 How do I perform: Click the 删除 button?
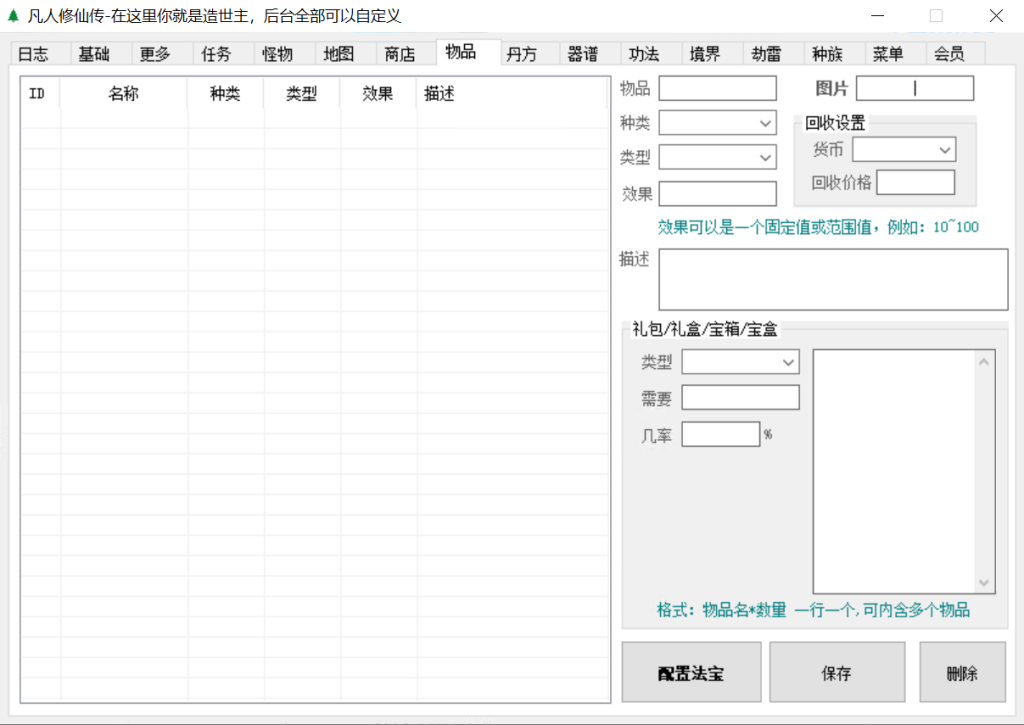[x=962, y=673]
